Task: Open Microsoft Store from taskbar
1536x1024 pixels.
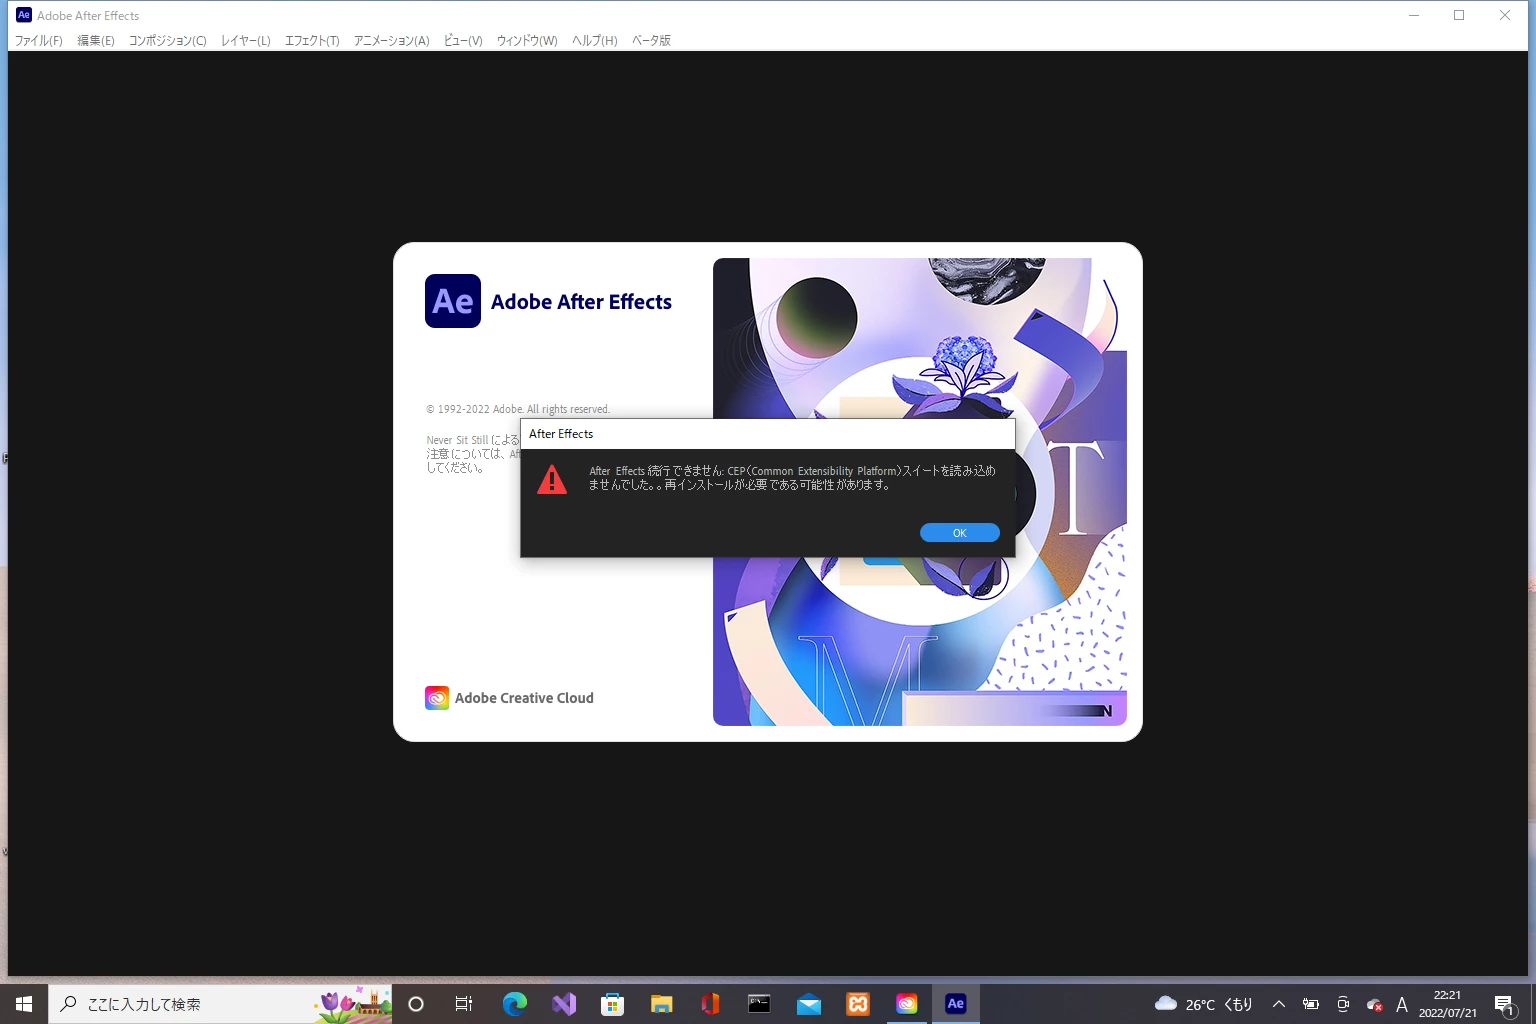Action: click(612, 1004)
